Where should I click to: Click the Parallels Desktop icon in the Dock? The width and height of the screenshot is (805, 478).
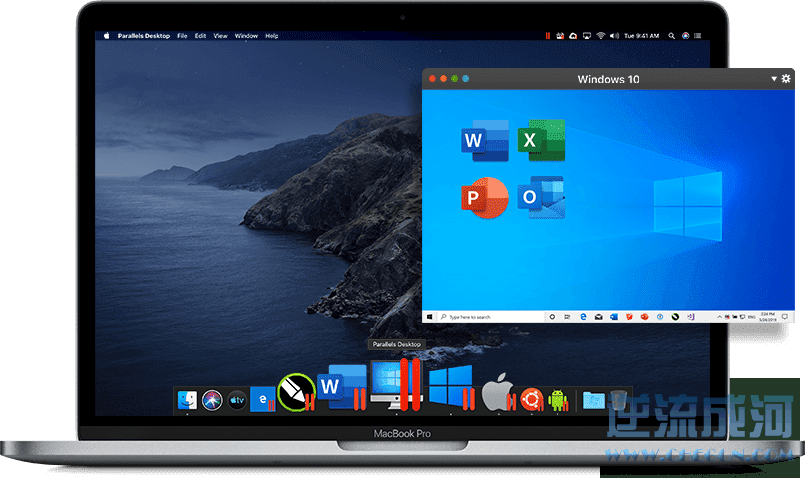[x=396, y=384]
